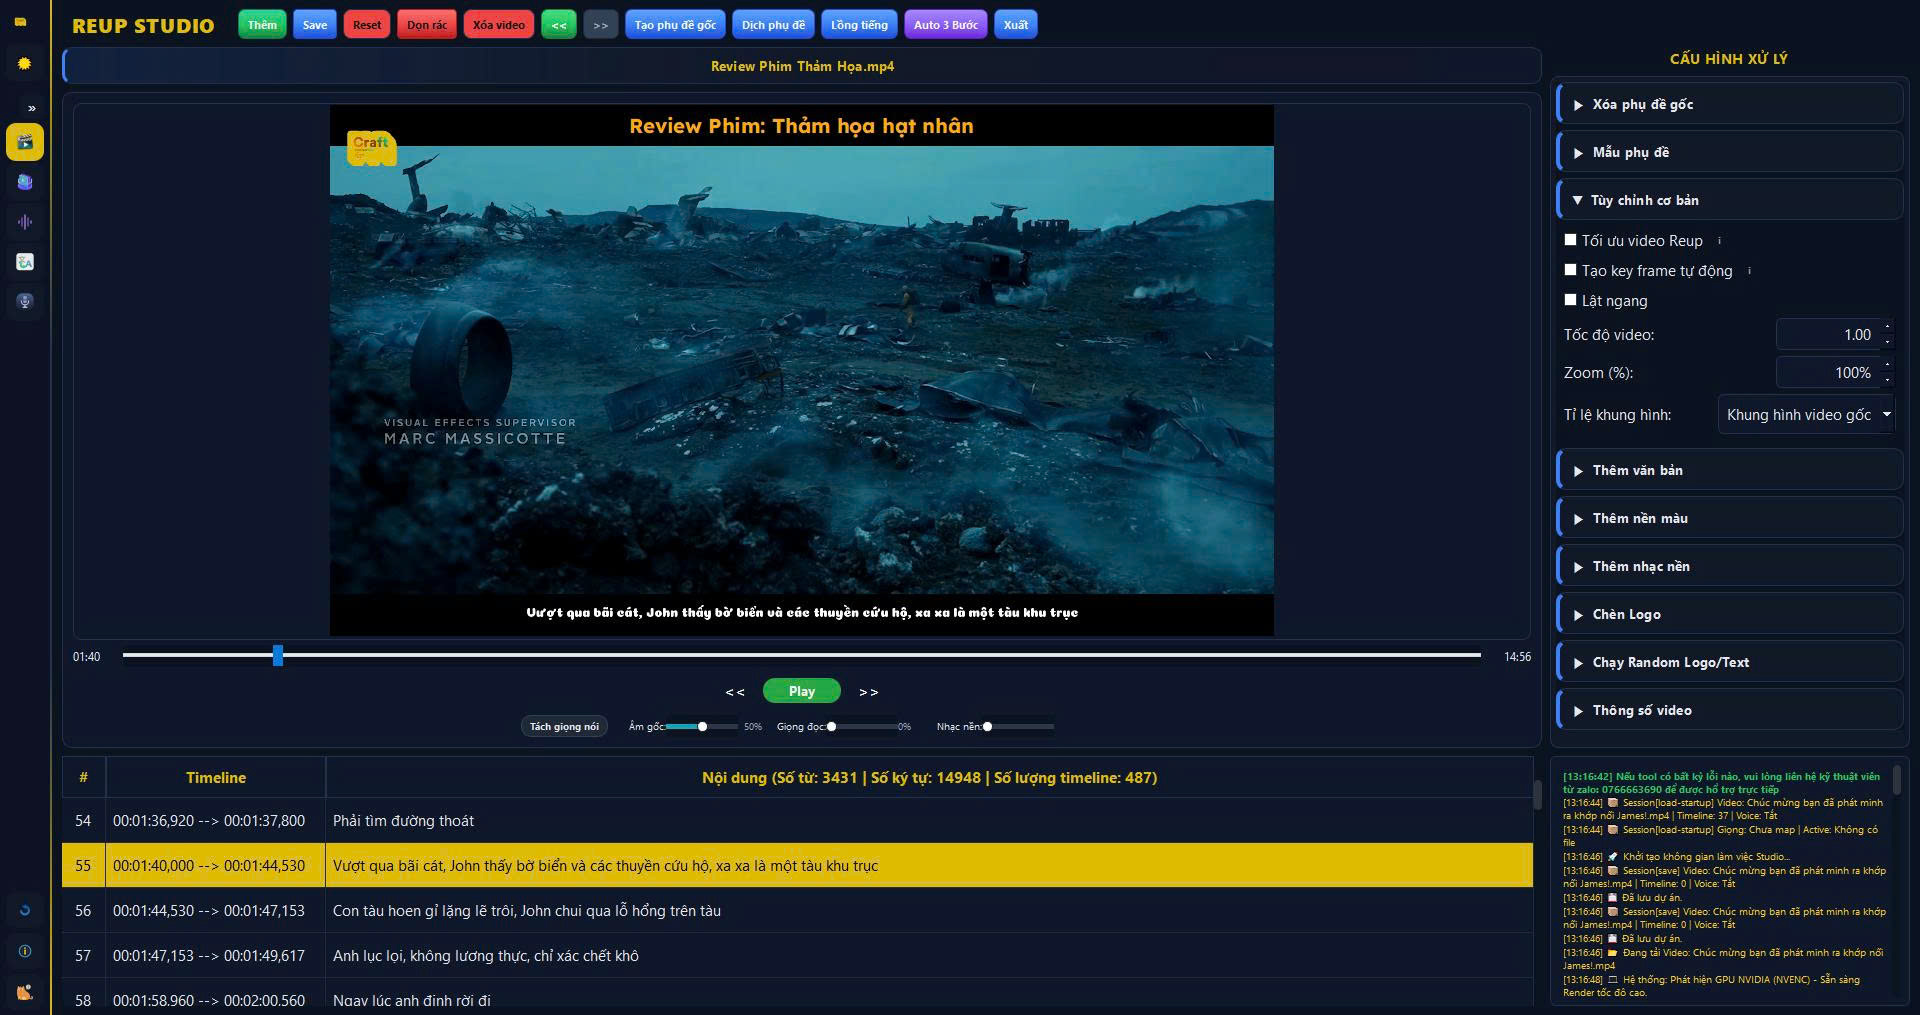Select row 56 Con tàu hoen gỉ
The width and height of the screenshot is (1920, 1015).
pos(797,911)
